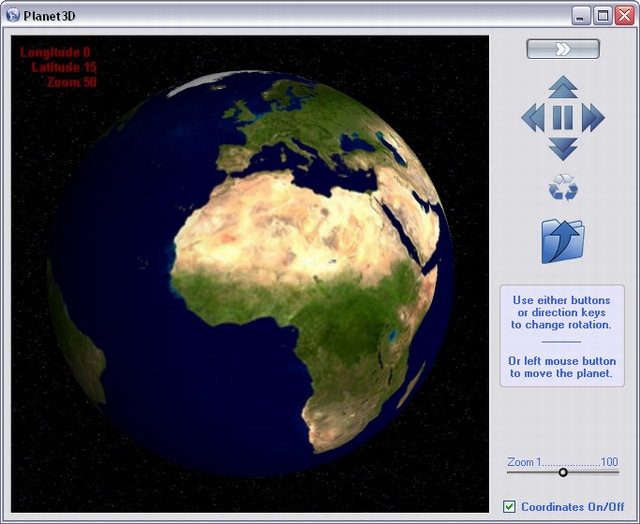The image size is (640, 524).
Task: Click the Longitude 0 readout
Action: 55,52
